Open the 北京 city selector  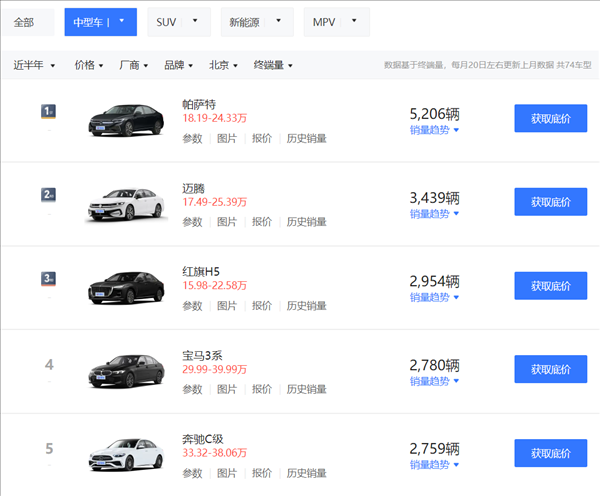coord(223,65)
